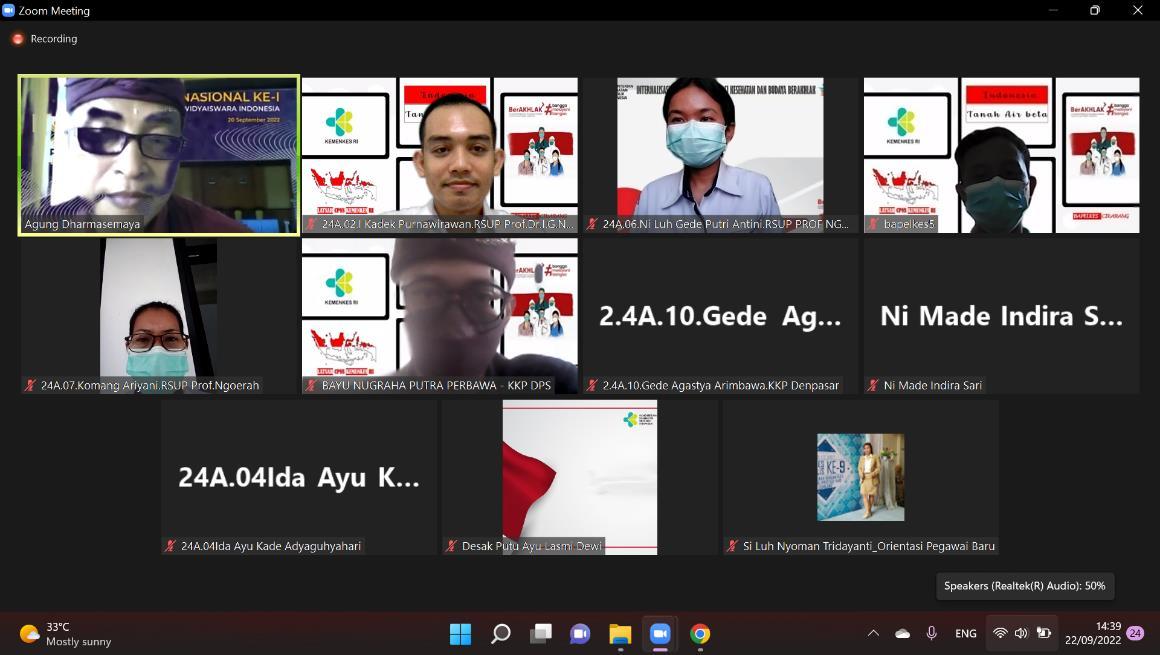Screen dimensions: 1160x655
Task: Select the bapelkes5 video tile
Action: coord(1002,155)
